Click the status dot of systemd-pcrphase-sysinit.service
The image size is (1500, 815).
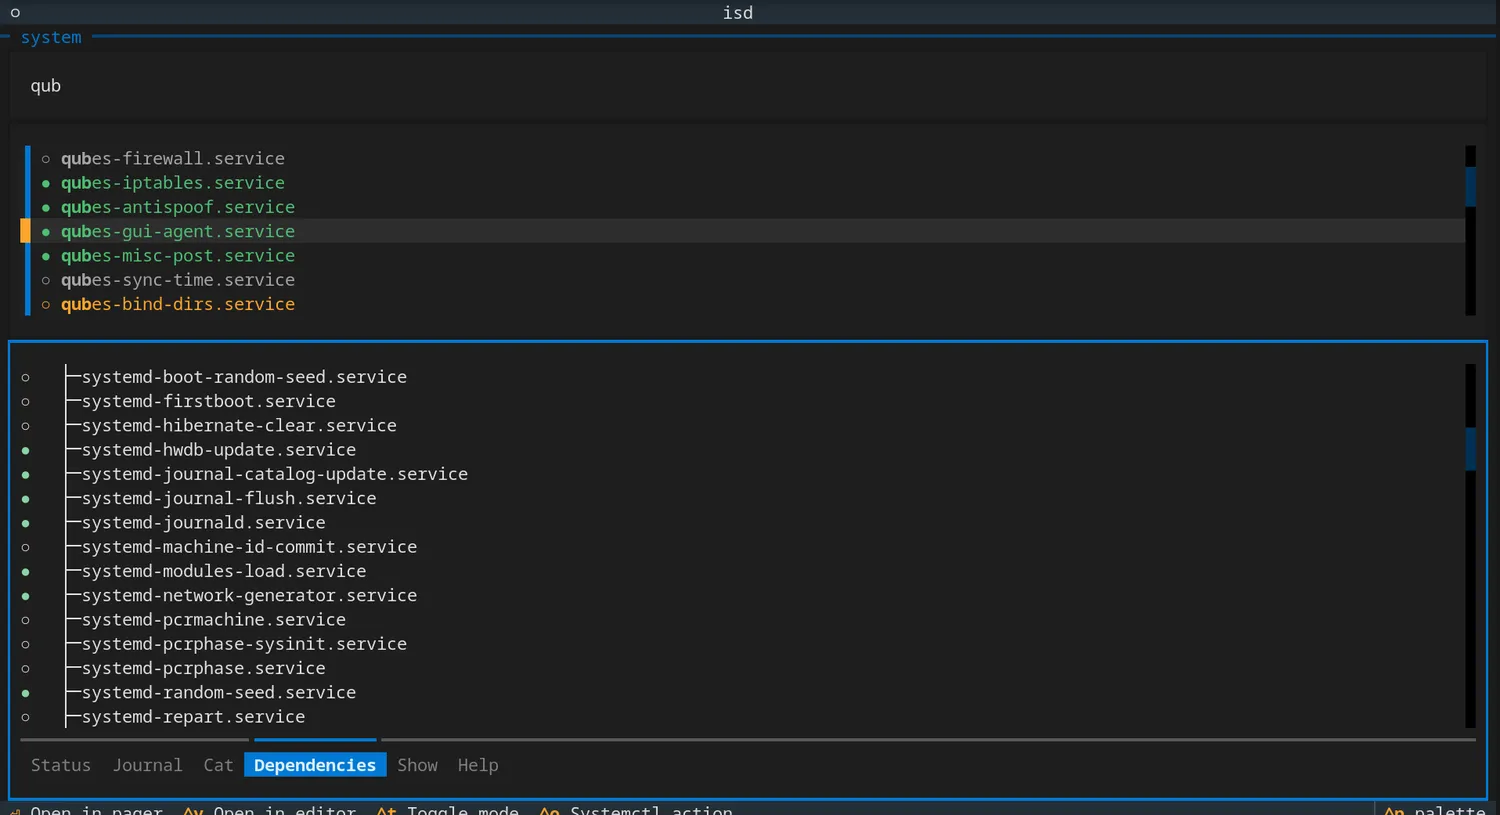tap(26, 645)
